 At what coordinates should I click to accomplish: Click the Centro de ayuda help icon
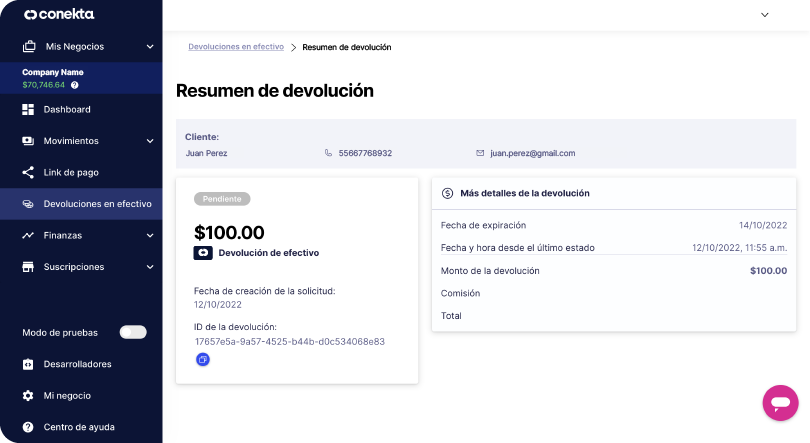pyautogui.click(x=28, y=427)
